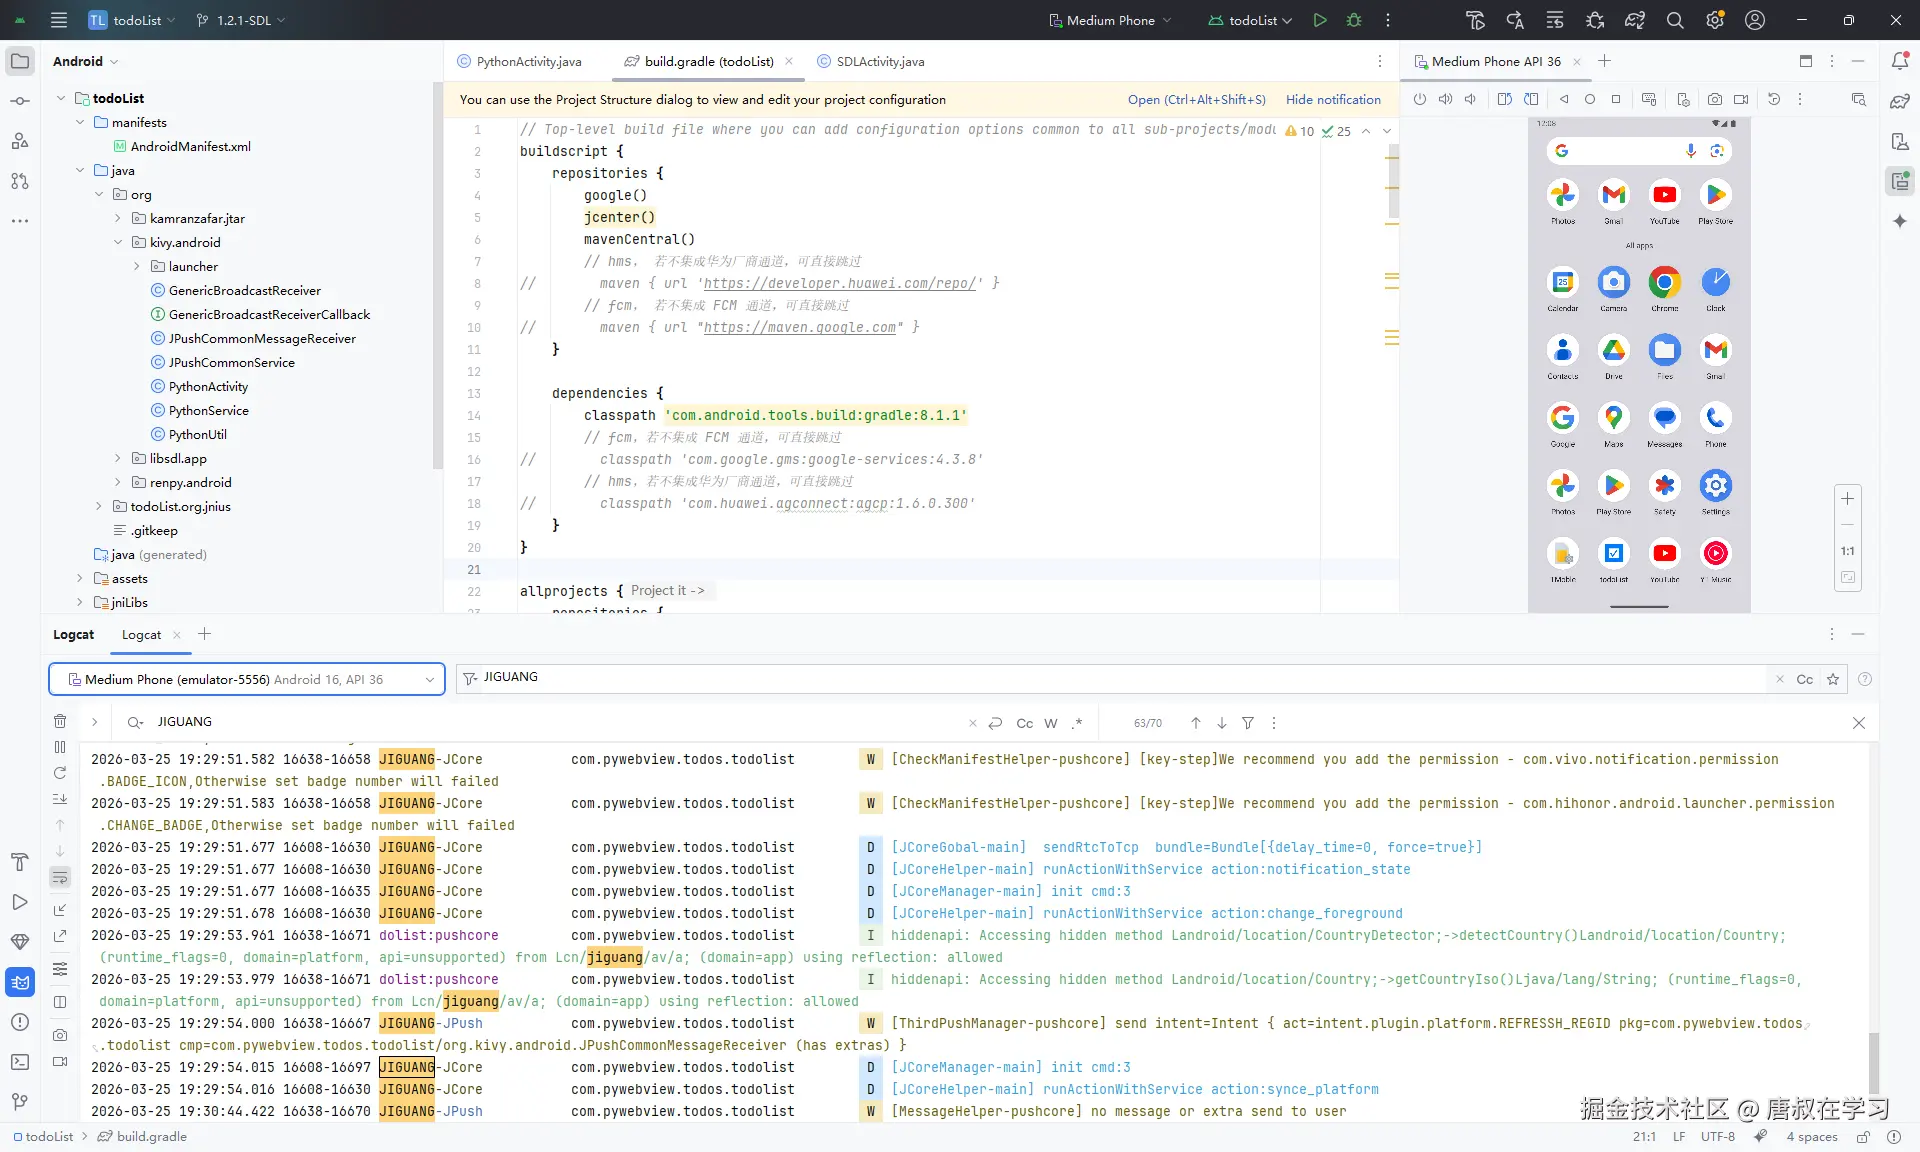Rotate emulator left

pyautogui.click(x=1504, y=100)
